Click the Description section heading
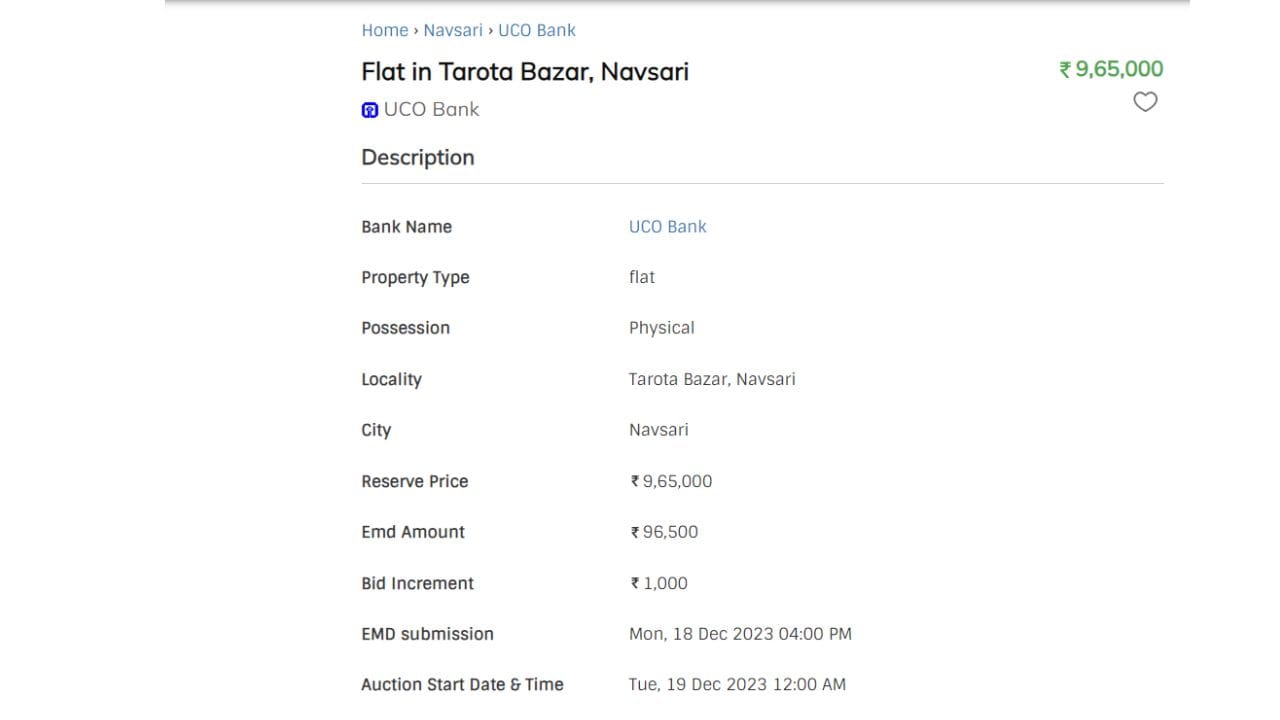The width and height of the screenshot is (1280, 720). (418, 158)
